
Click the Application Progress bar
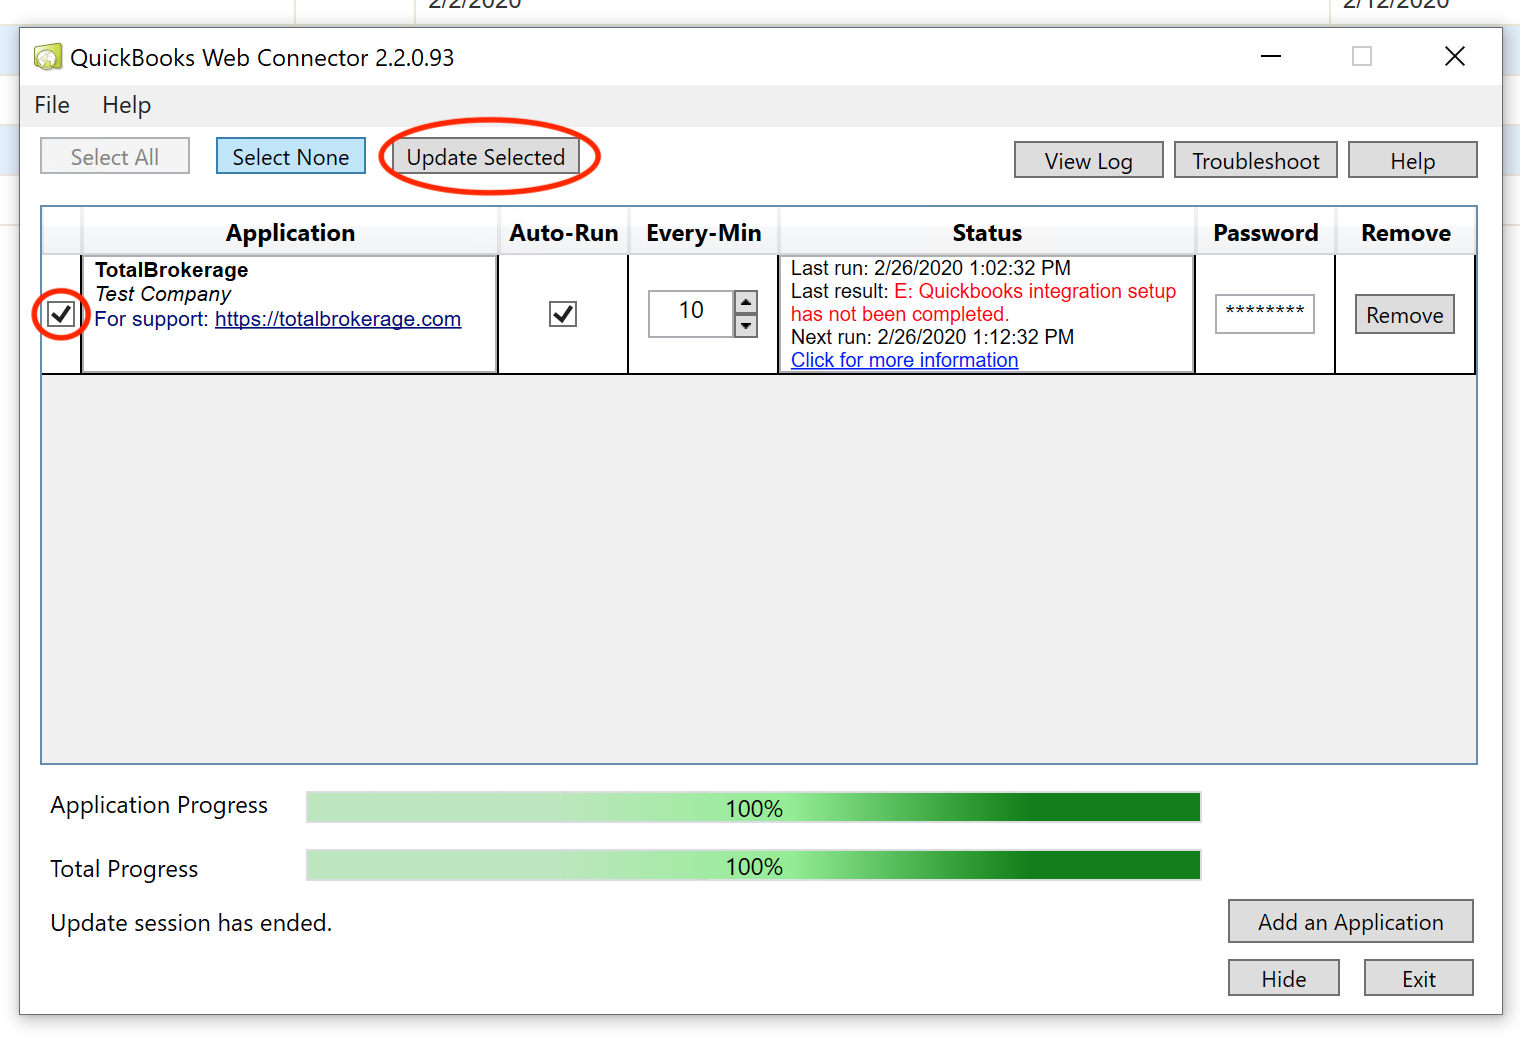click(753, 807)
